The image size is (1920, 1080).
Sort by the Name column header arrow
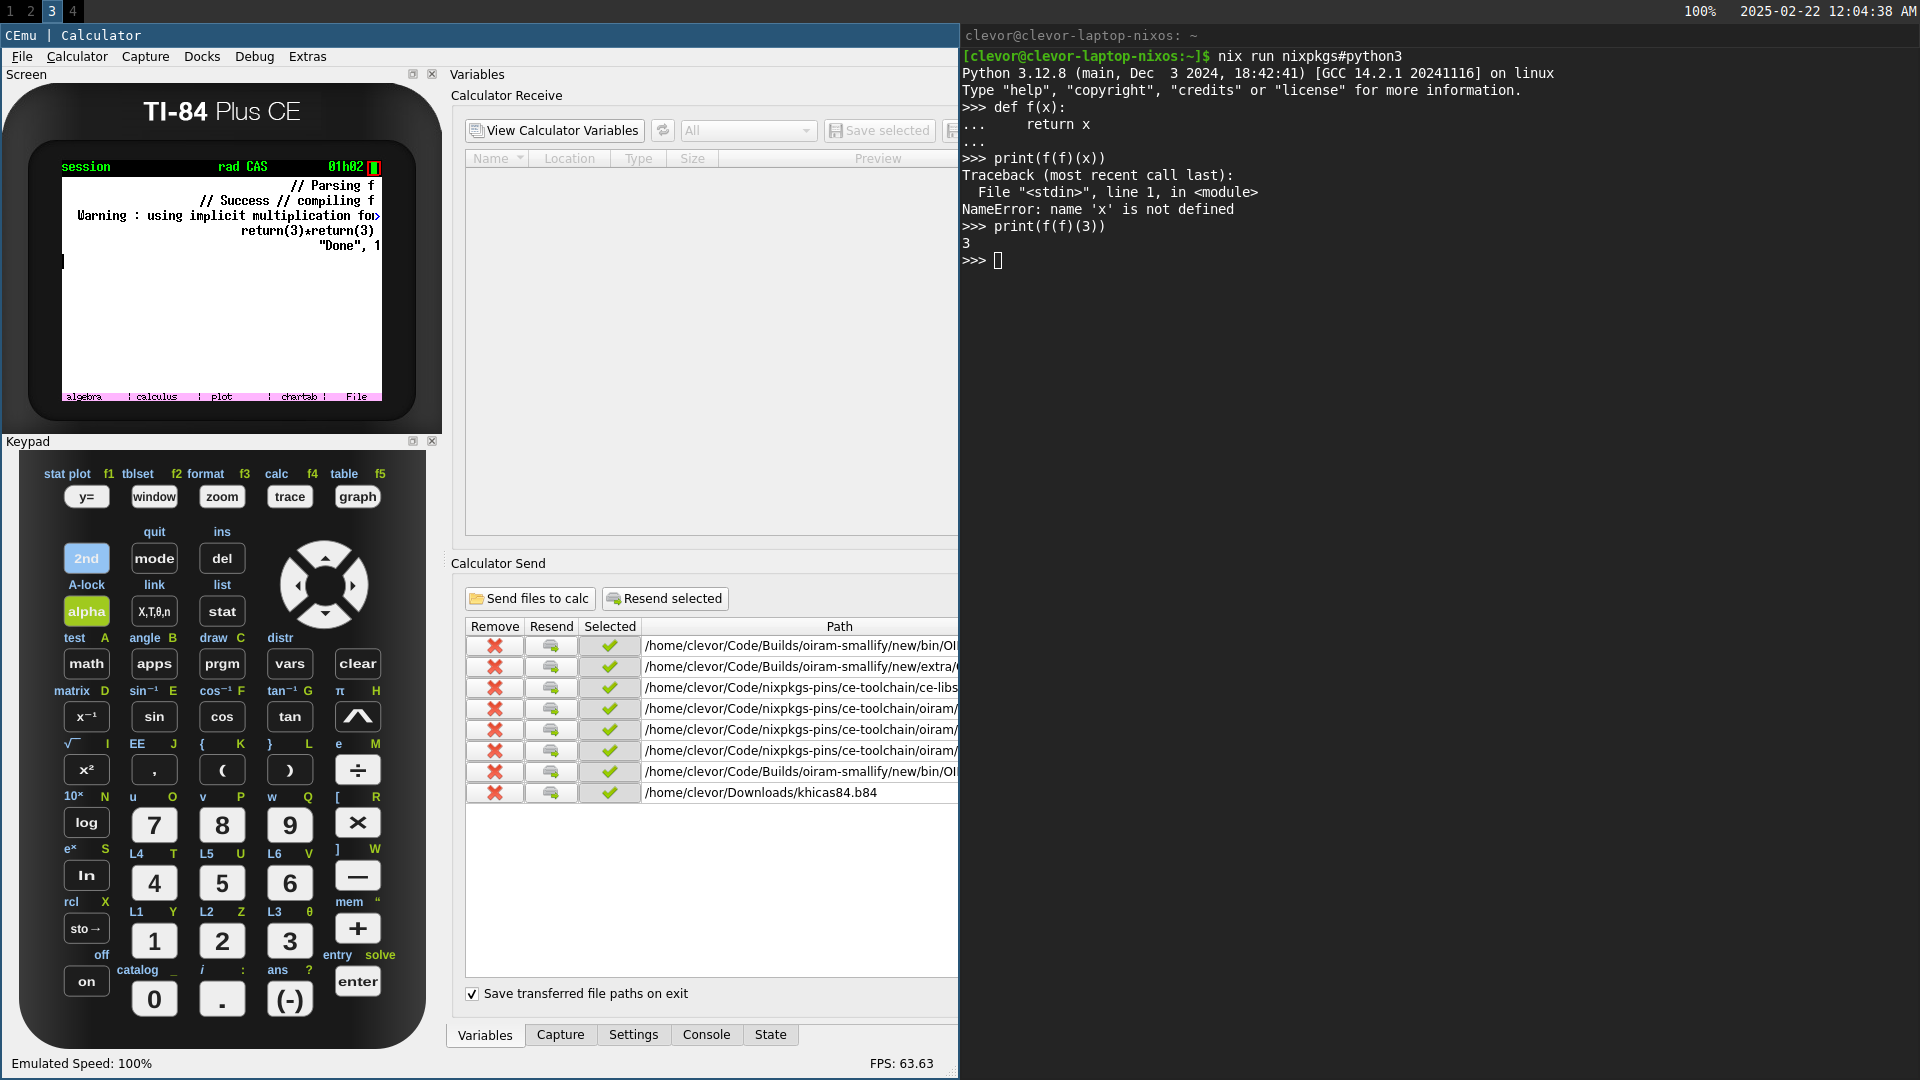point(520,158)
